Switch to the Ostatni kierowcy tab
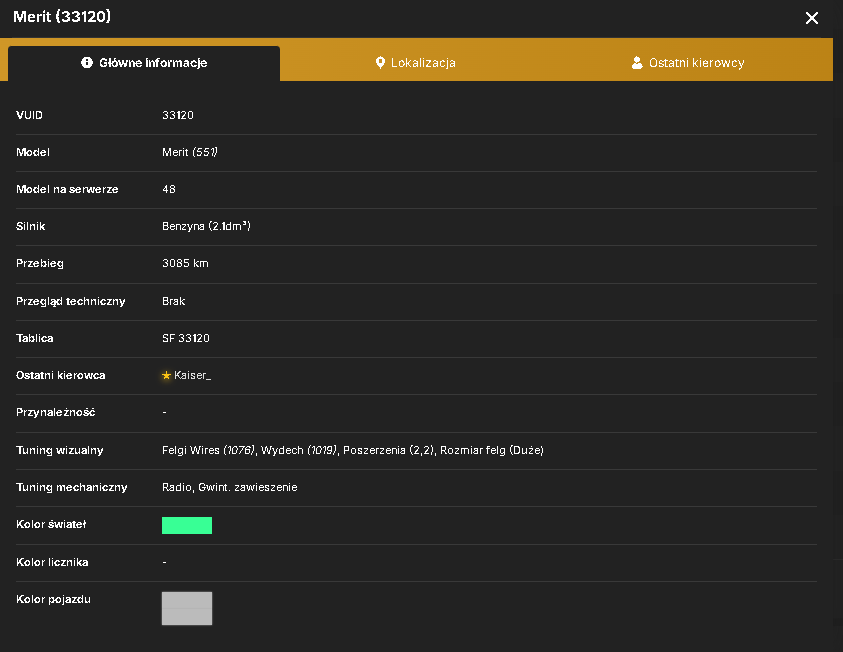 (x=688, y=63)
